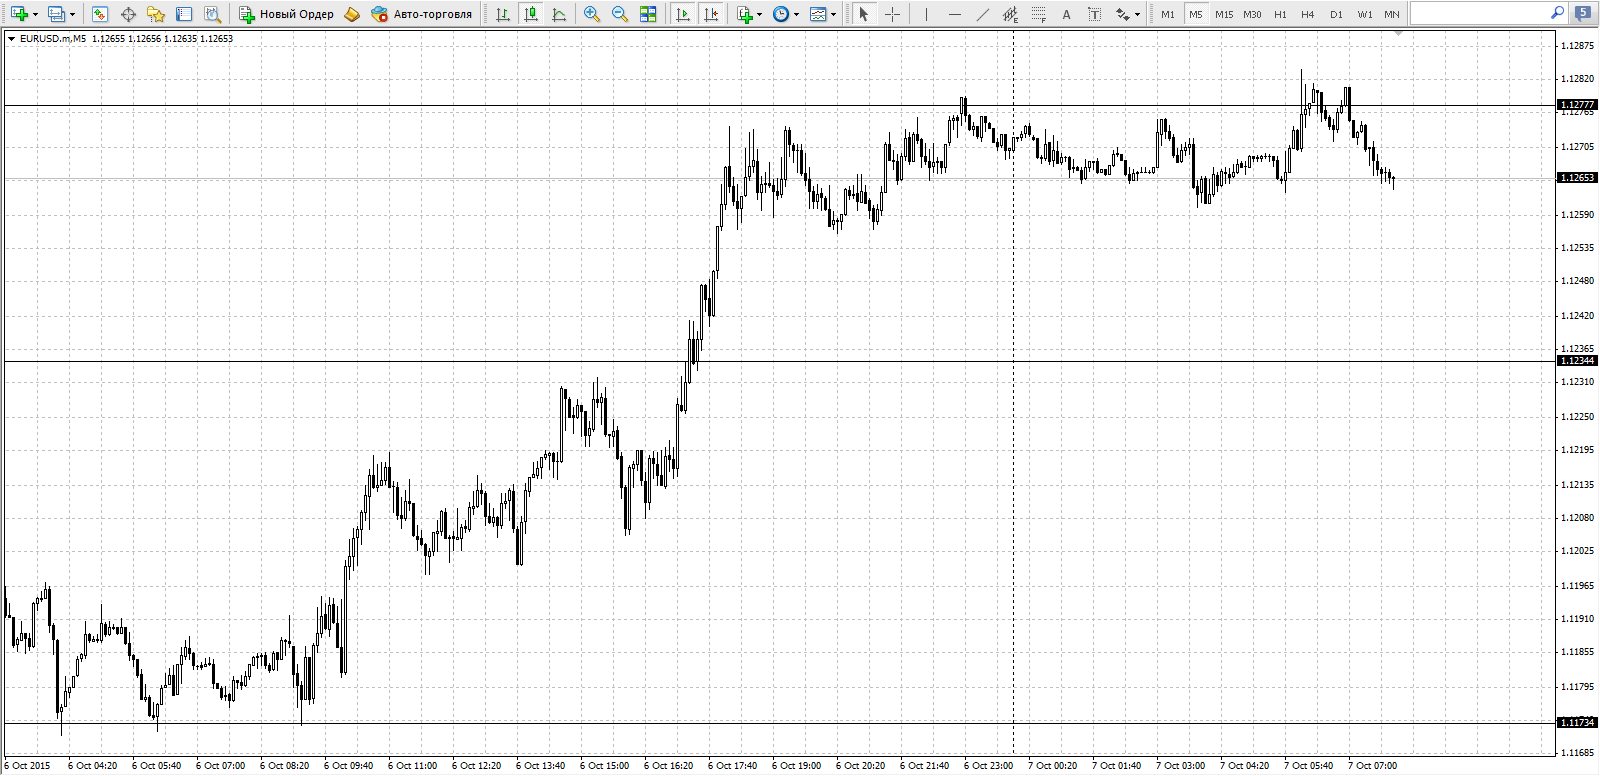The height and width of the screenshot is (776, 1600).
Task: Choose the Arrows objects tool
Action: click(1123, 14)
